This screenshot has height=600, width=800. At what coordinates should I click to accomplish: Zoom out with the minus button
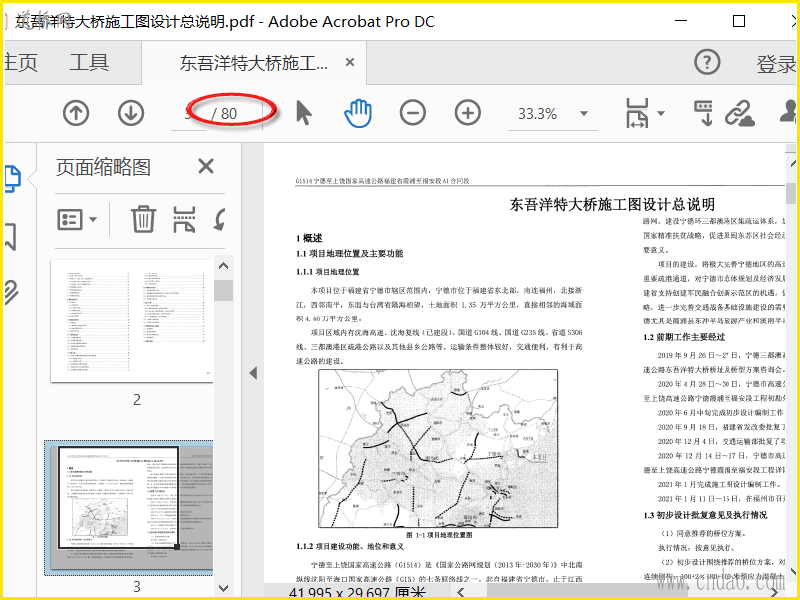(x=413, y=113)
